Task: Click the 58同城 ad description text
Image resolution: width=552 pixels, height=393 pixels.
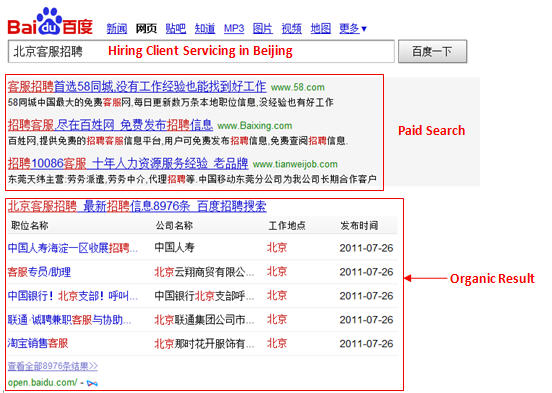Action: [170, 102]
